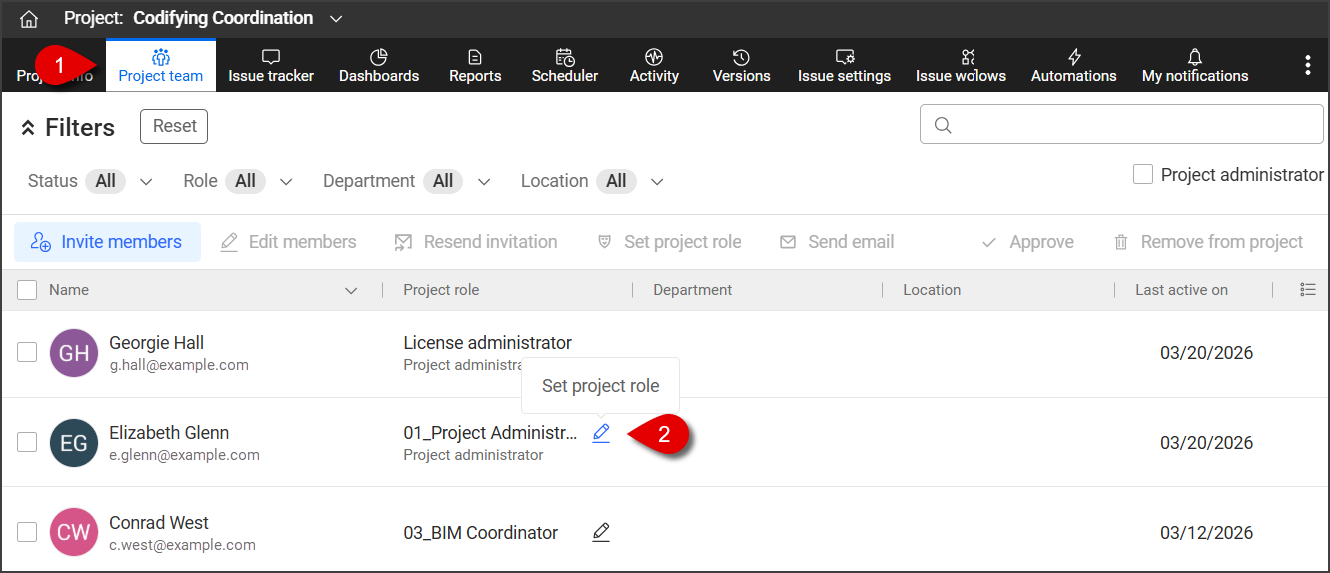Go to the Dashboards tab
The image size is (1330, 573).
379,66
